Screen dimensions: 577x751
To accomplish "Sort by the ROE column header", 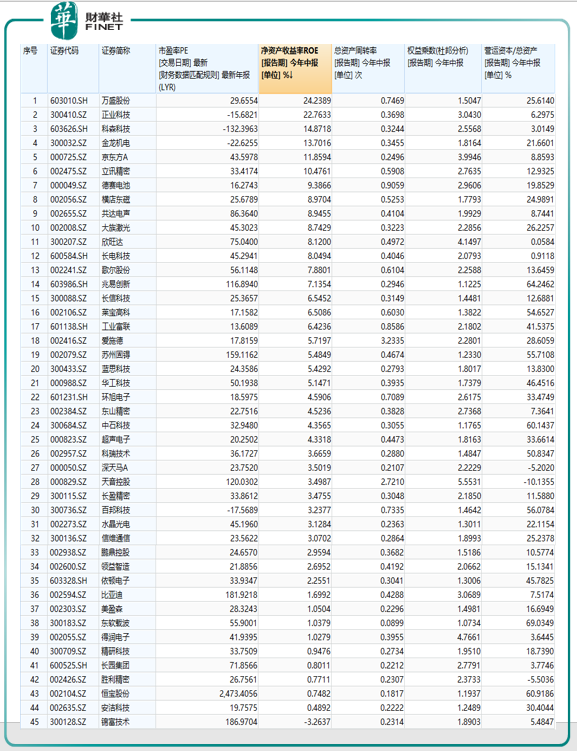I will click(295, 69).
